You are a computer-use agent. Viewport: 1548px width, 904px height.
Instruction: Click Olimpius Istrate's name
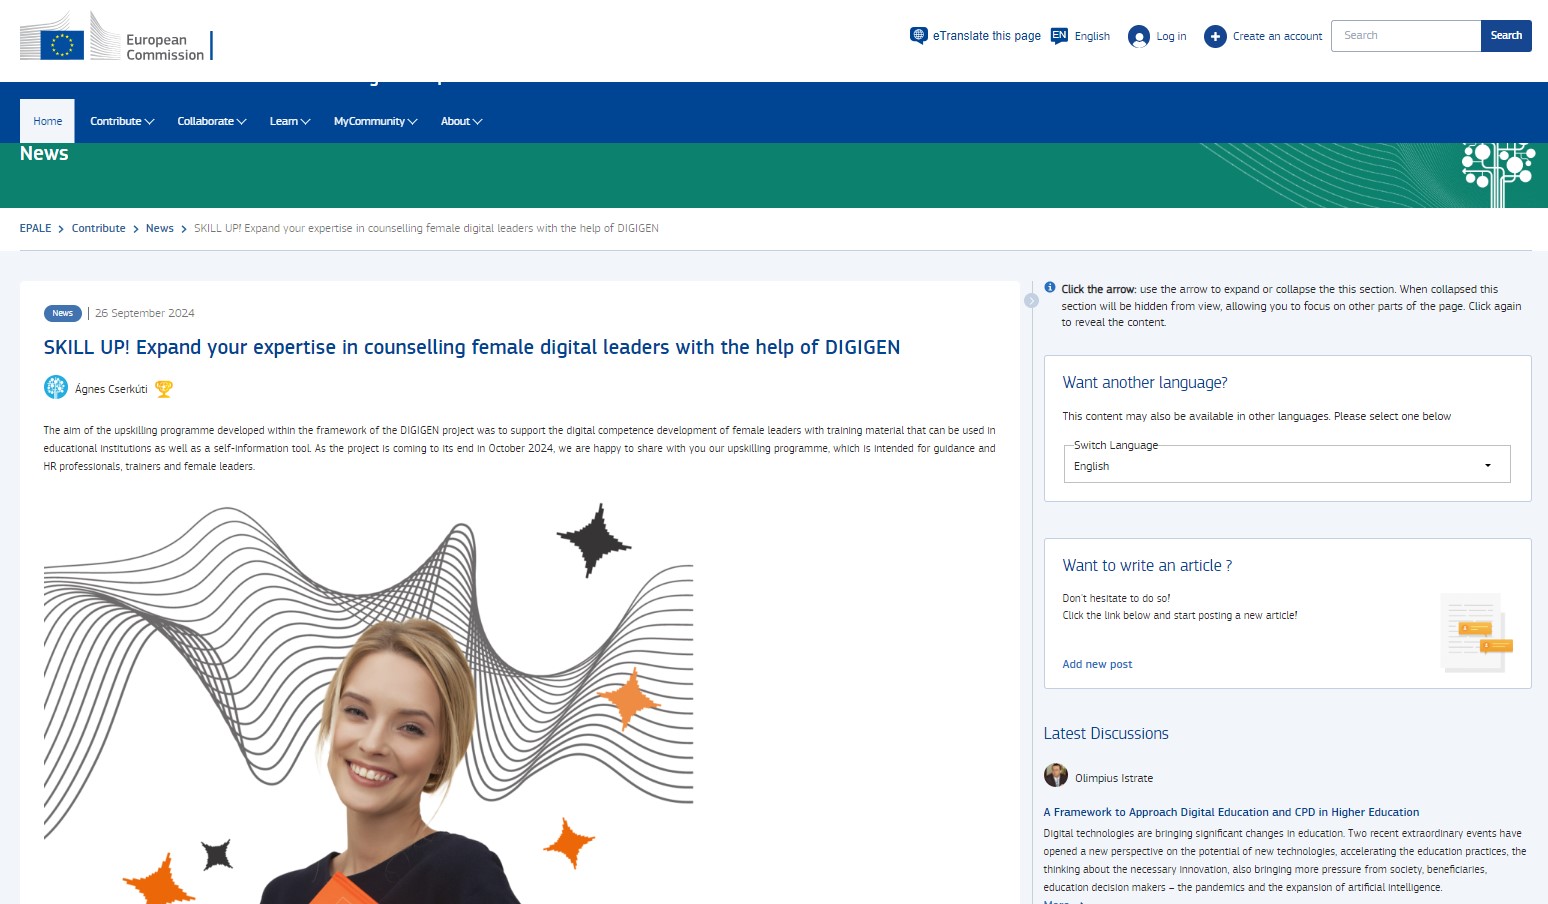pyautogui.click(x=1114, y=778)
